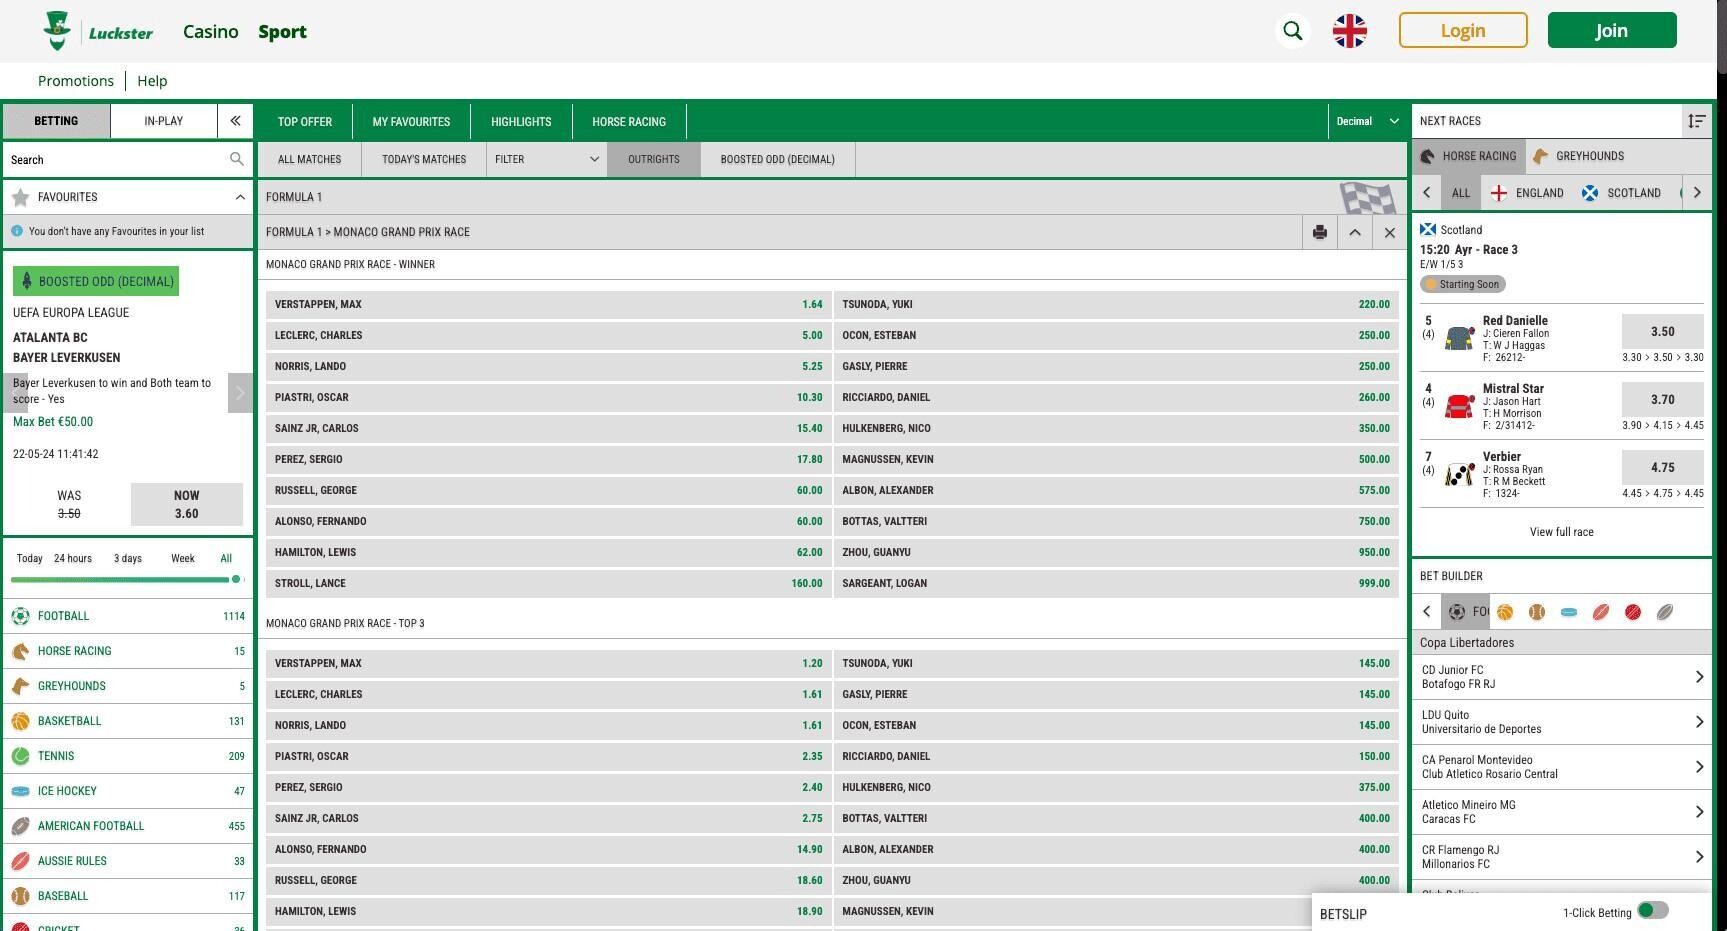Select the basketball icon in Bet Builder
This screenshot has height=931, width=1727.
[x=1505, y=612]
